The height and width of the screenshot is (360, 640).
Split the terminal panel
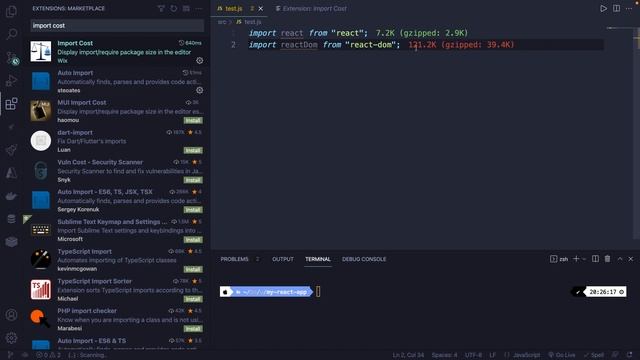[596, 259]
